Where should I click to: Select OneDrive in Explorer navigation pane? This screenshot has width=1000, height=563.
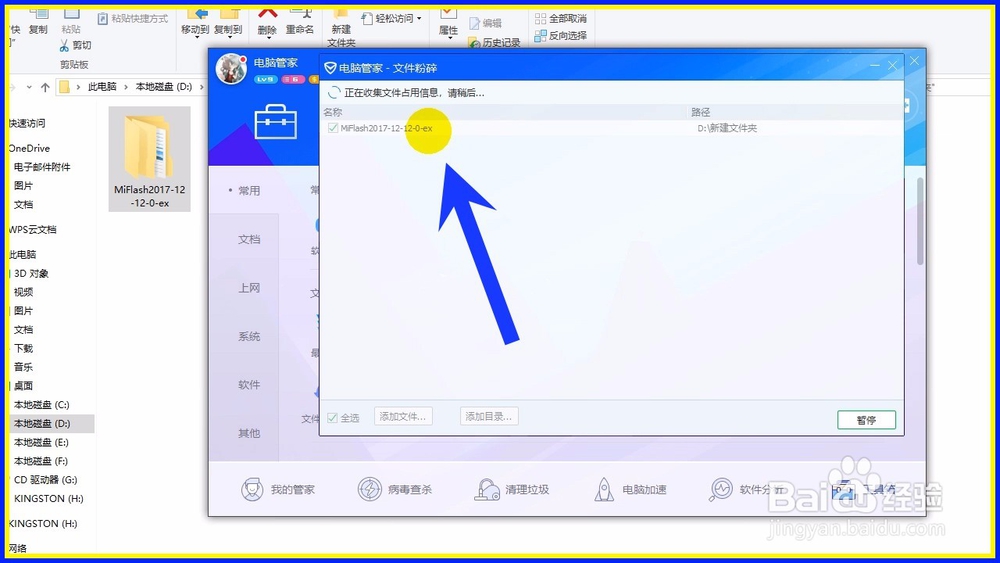pyautogui.click(x=29, y=148)
